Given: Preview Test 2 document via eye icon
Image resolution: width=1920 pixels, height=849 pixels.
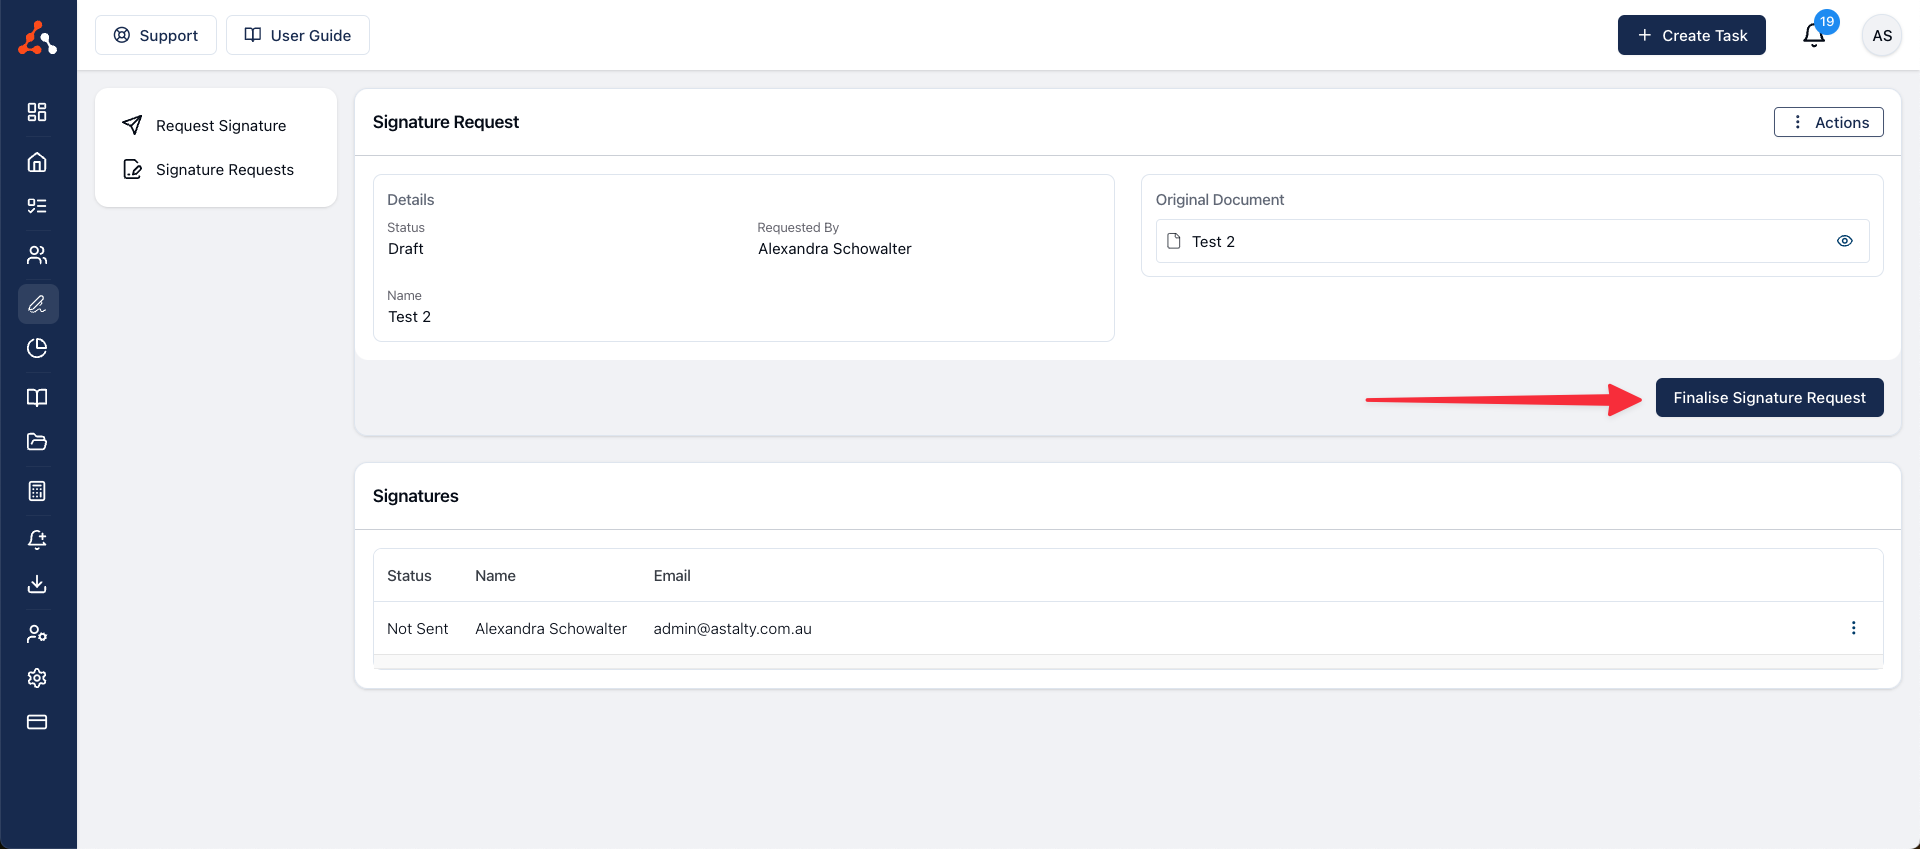Looking at the screenshot, I should click(1845, 241).
